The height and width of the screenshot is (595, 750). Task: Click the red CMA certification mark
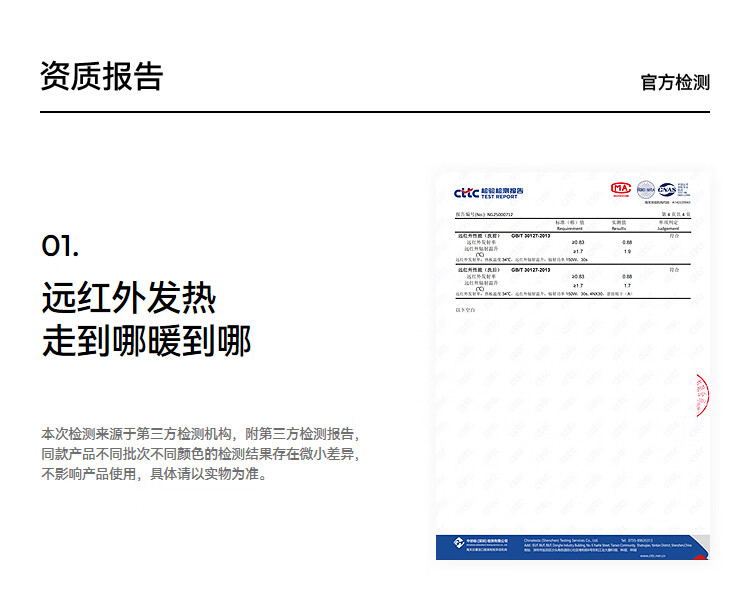[x=620, y=189]
